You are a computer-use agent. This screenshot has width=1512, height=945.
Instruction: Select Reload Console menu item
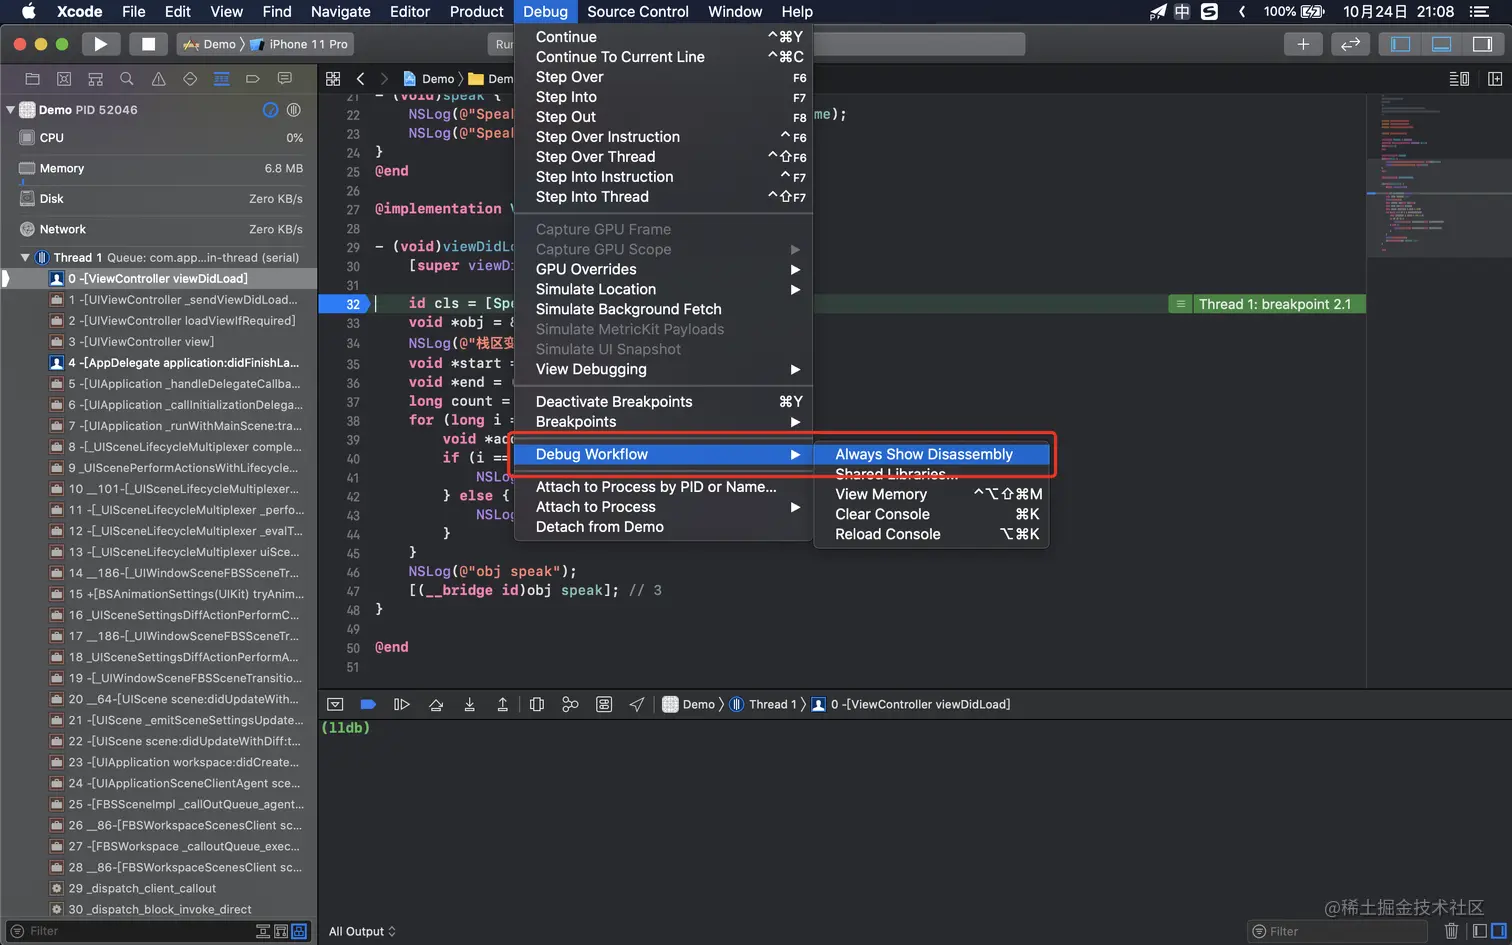[x=931, y=534]
